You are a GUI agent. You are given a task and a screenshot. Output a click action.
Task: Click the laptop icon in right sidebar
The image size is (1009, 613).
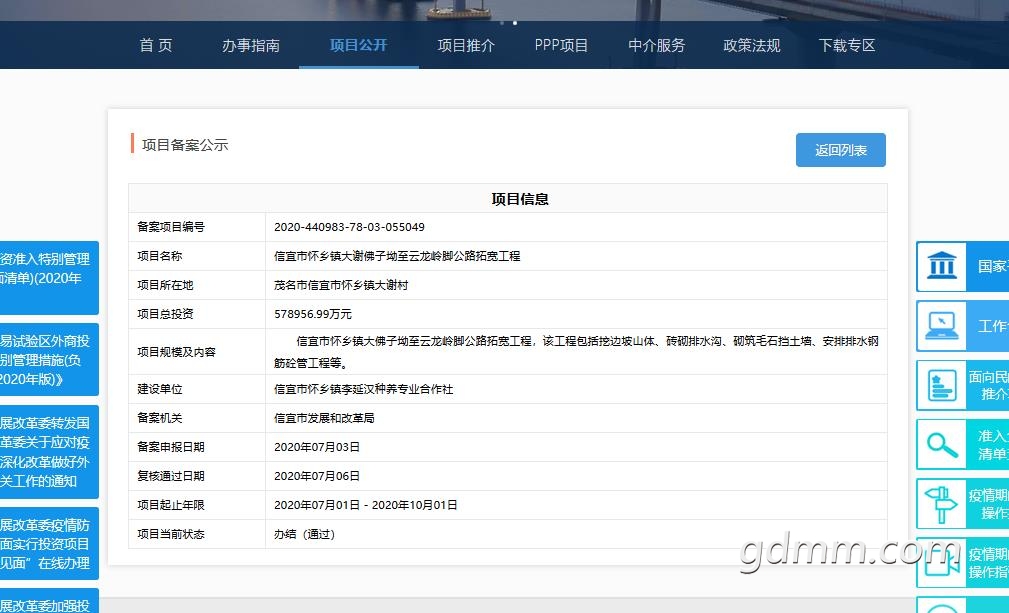click(x=941, y=326)
